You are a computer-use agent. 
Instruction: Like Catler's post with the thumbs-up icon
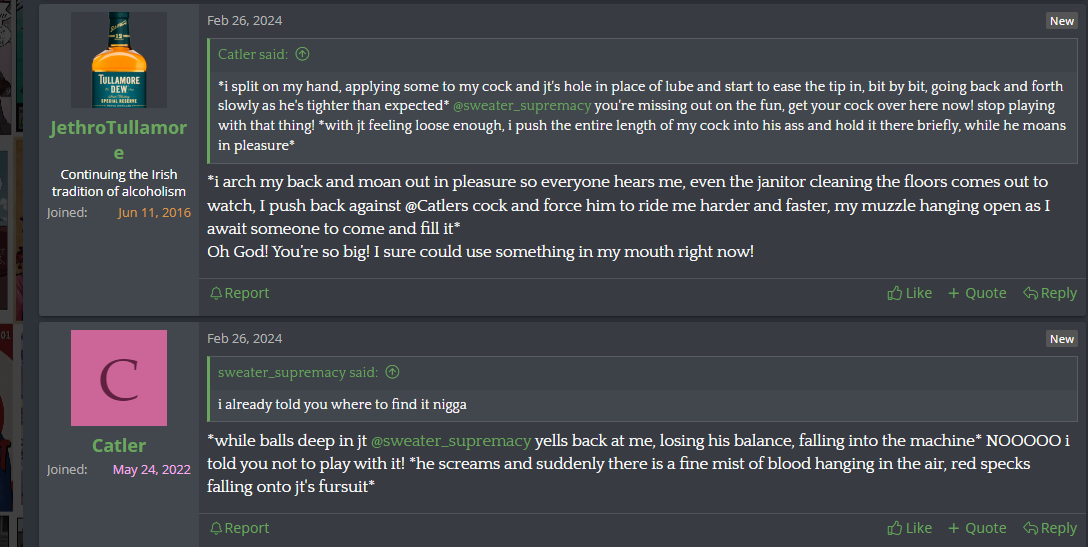tap(894, 528)
